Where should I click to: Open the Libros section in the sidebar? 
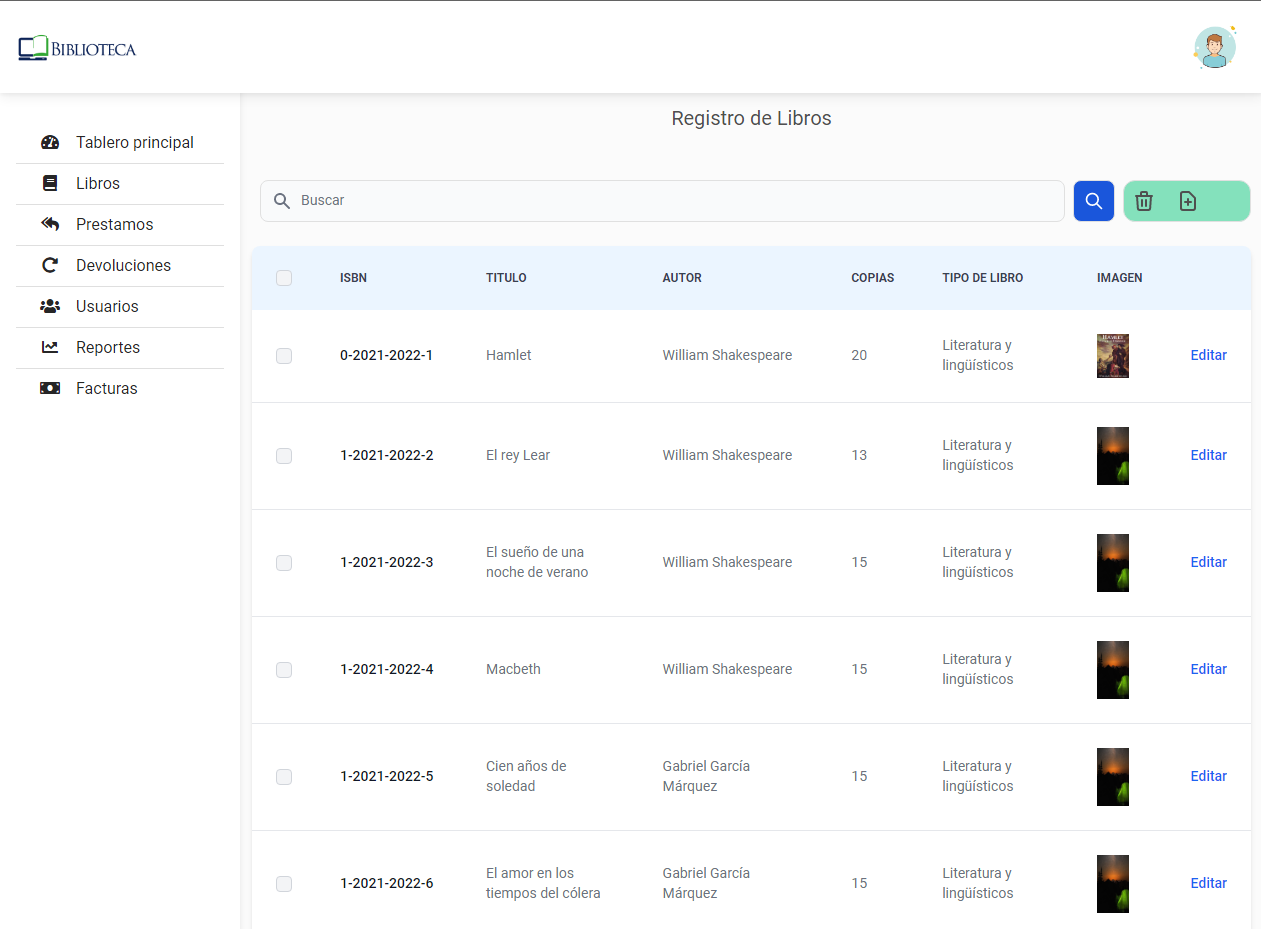coord(97,183)
